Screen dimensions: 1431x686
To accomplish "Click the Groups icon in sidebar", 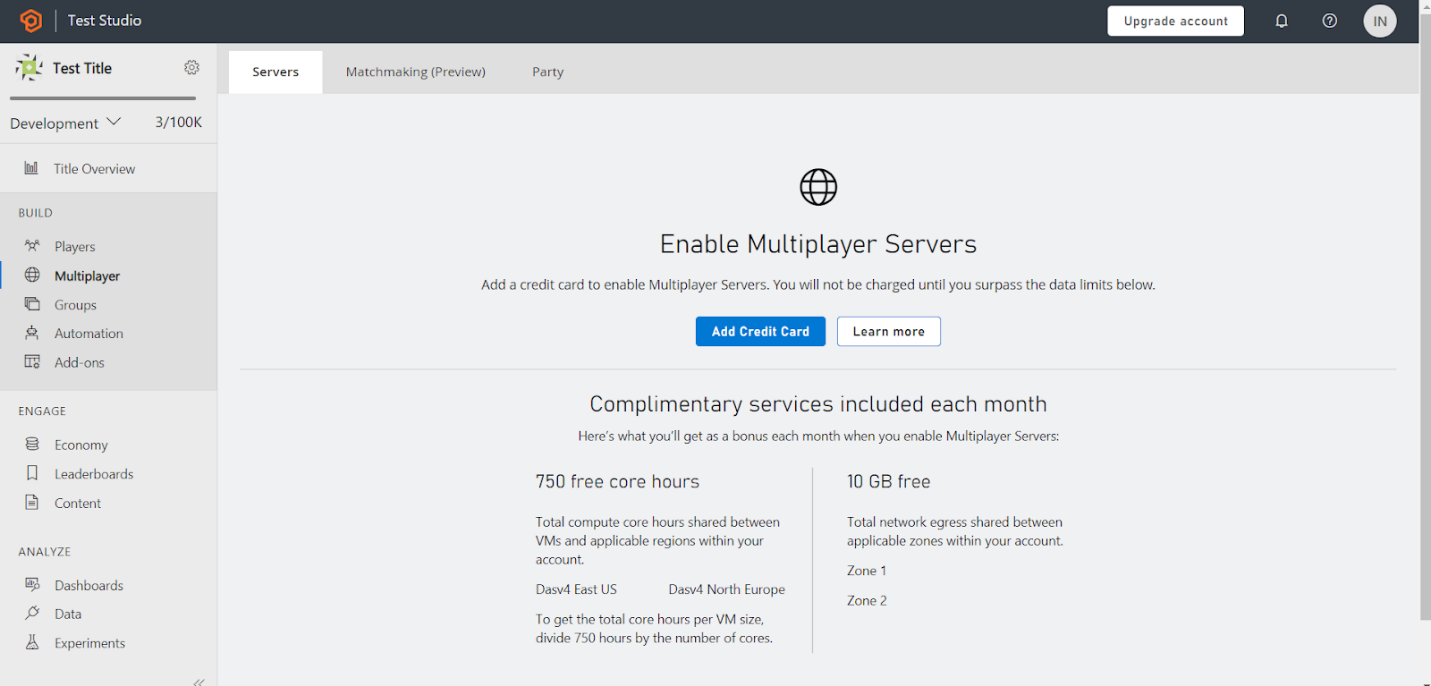I will pos(32,304).
